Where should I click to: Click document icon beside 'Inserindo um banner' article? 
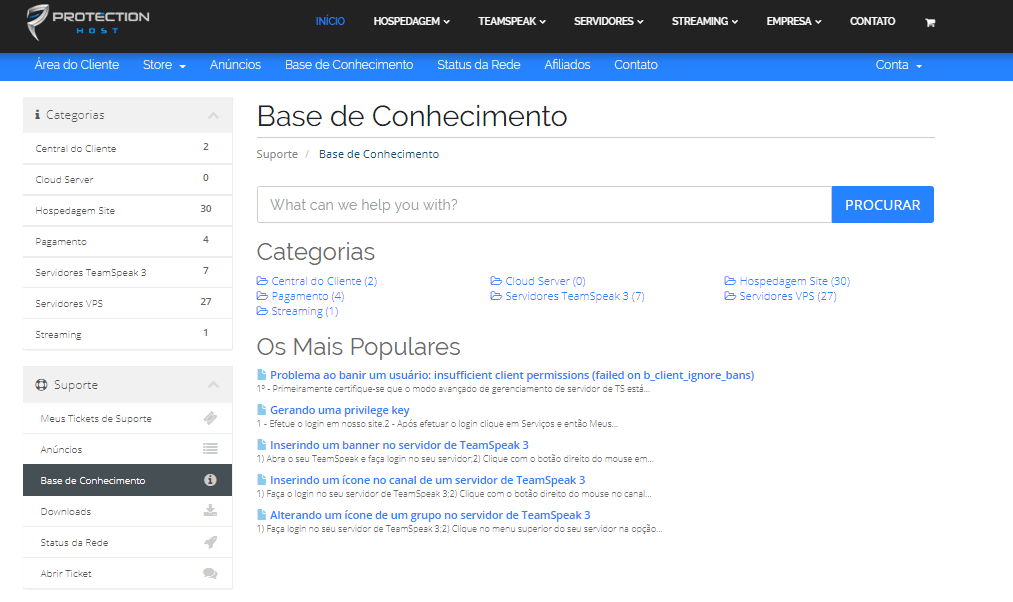point(262,444)
